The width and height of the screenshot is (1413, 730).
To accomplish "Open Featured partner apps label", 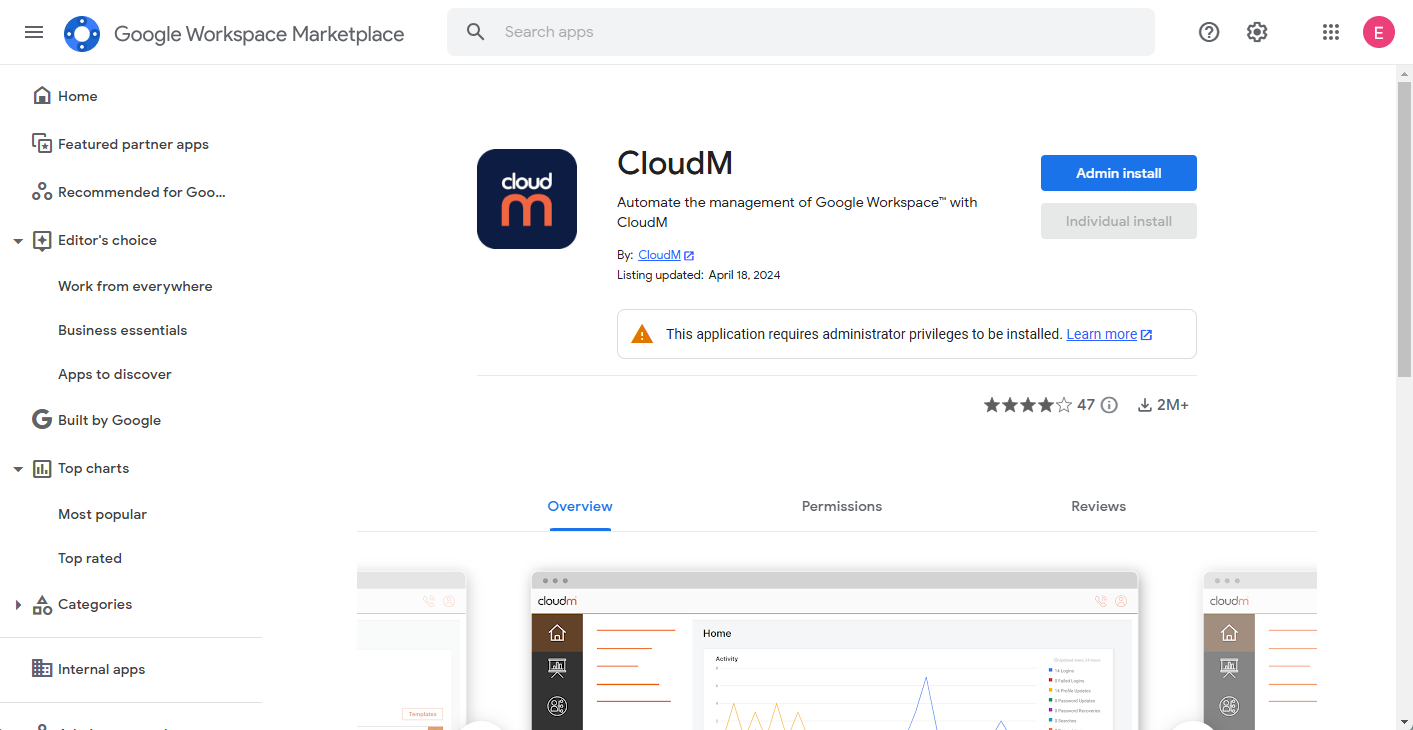I will 133,144.
